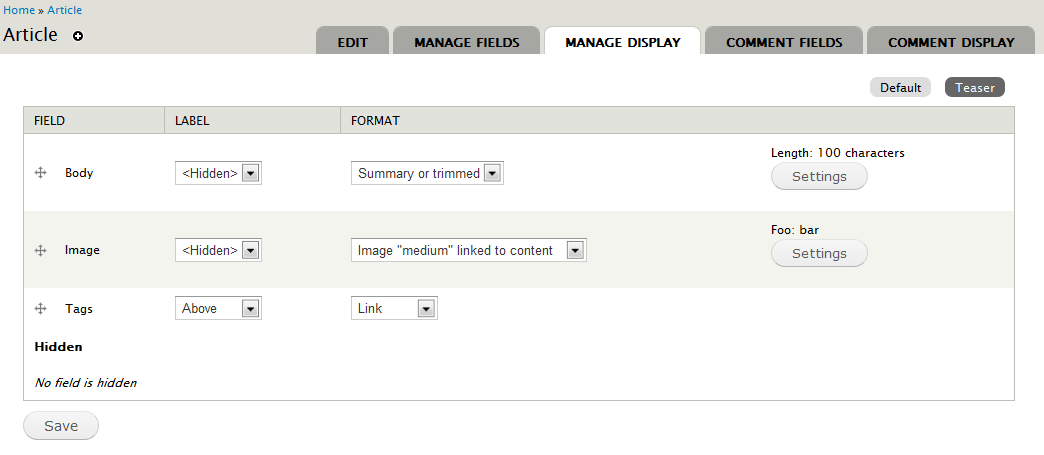Click the drag handle for Image row
Screen dimensions: 1044x455
41,250
